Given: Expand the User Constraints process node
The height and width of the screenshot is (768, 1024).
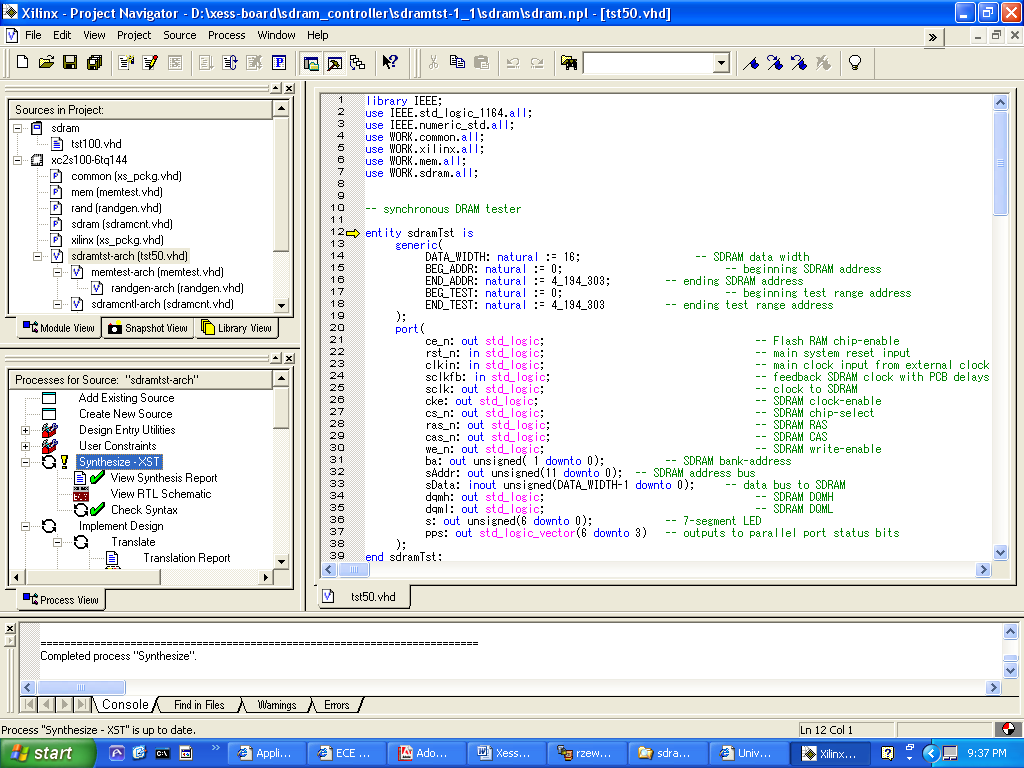Looking at the screenshot, I should 25,446.
